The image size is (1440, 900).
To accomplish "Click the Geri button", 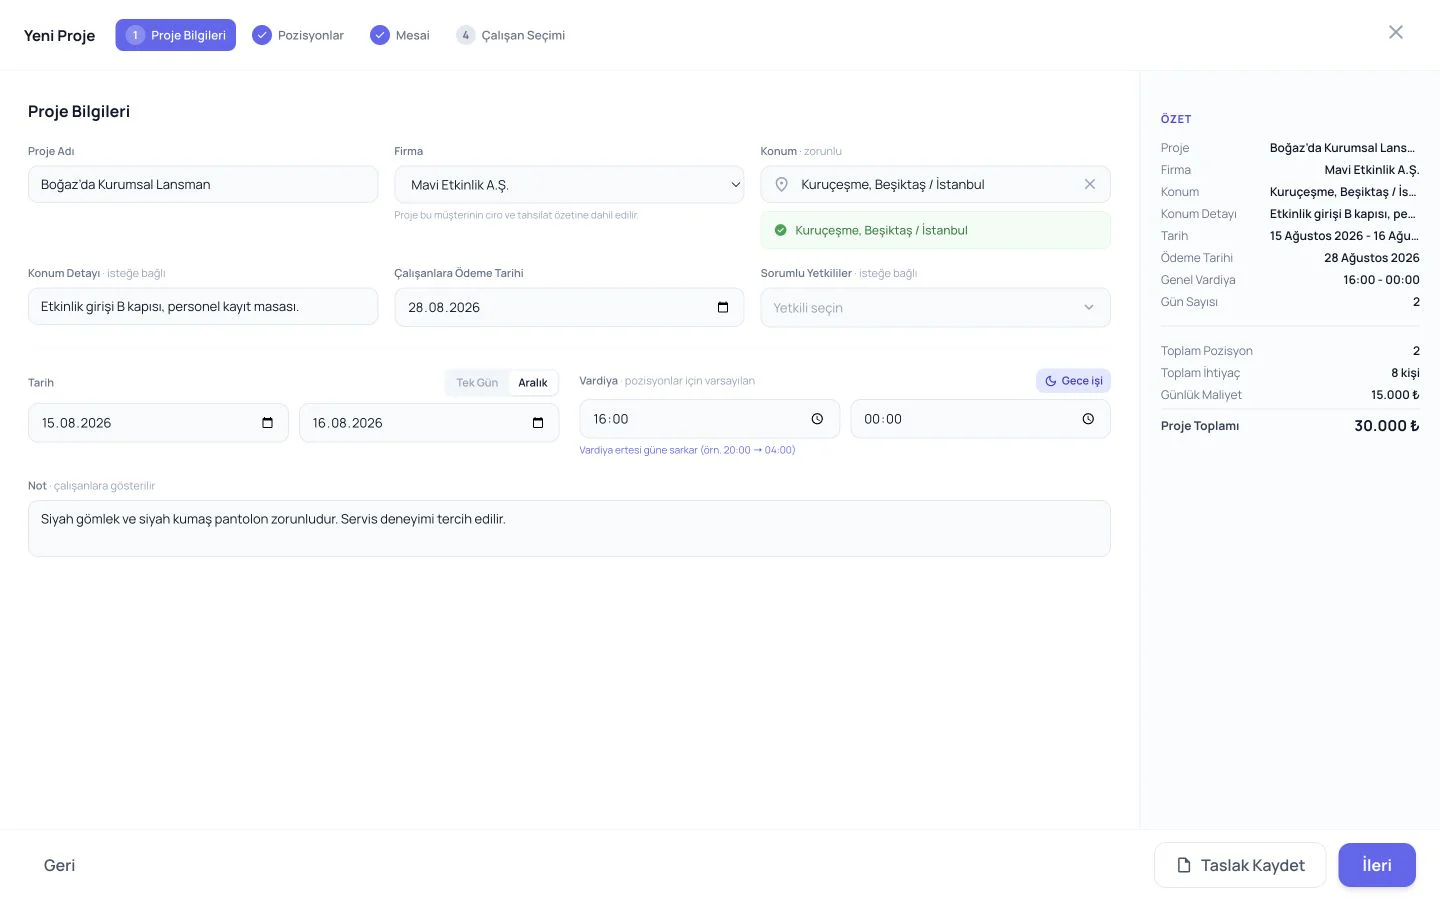I will [x=59, y=865].
